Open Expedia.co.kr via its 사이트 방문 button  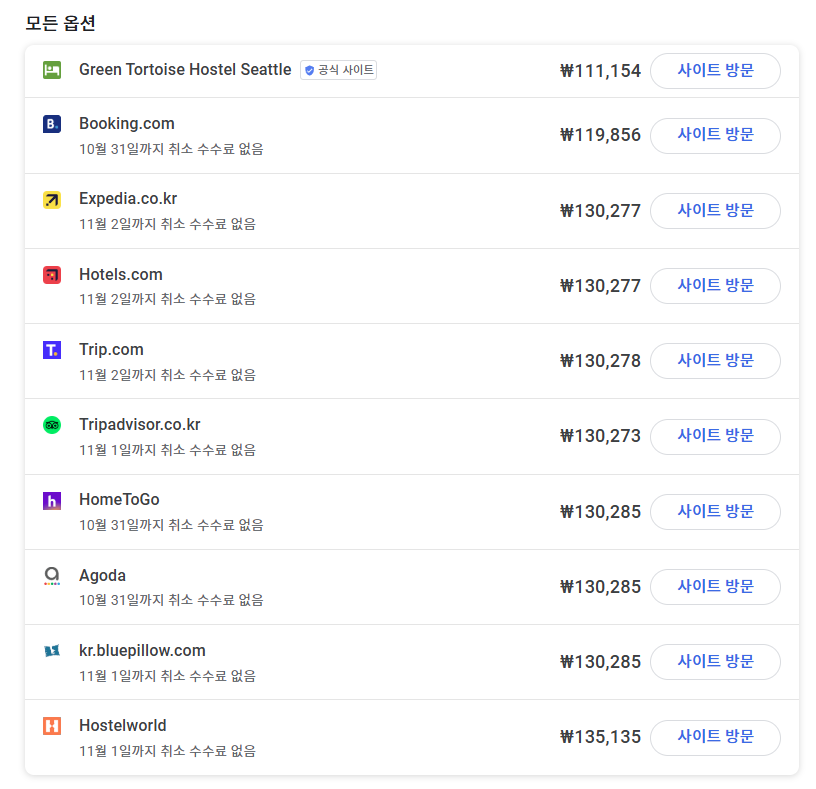(715, 211)
